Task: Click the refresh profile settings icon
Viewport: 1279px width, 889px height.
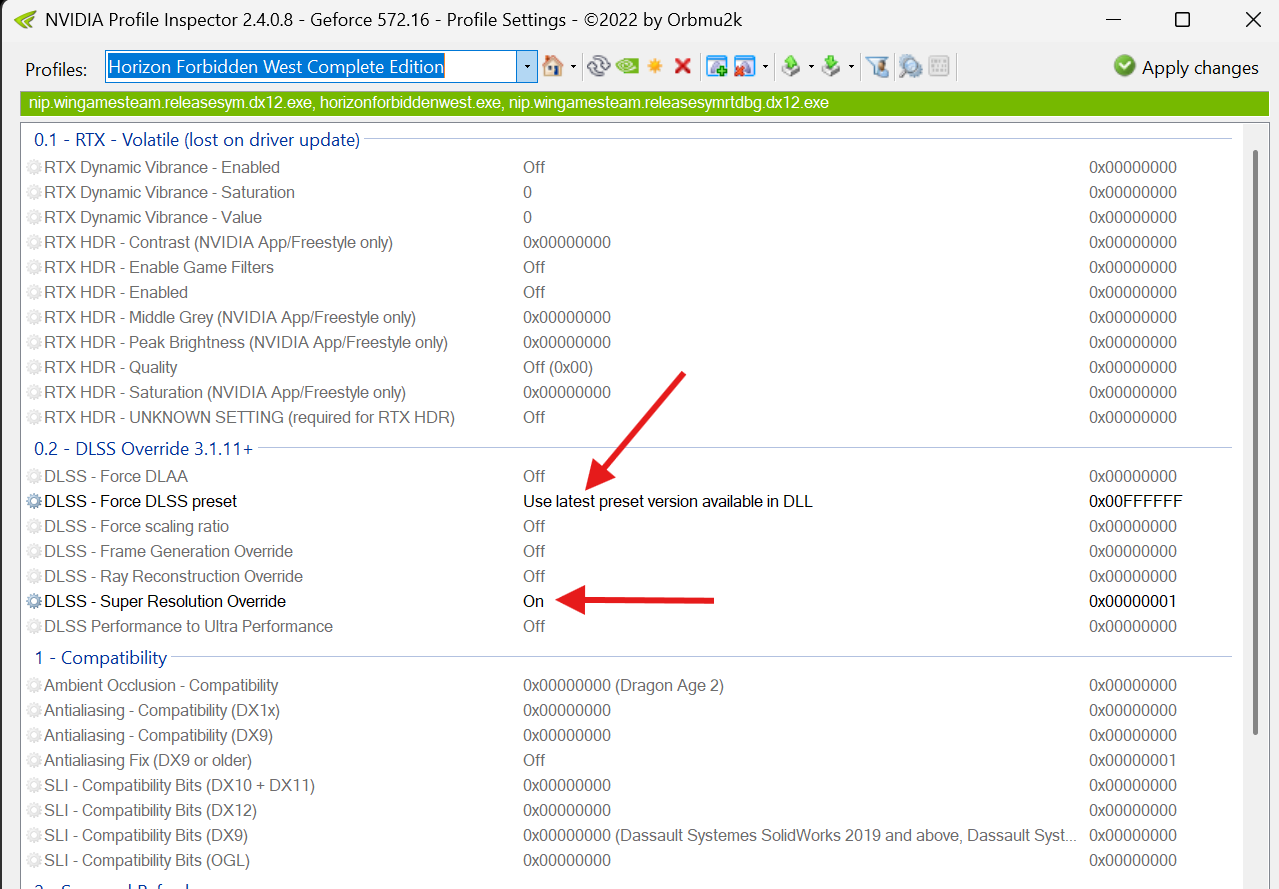Action: [598, 67]
